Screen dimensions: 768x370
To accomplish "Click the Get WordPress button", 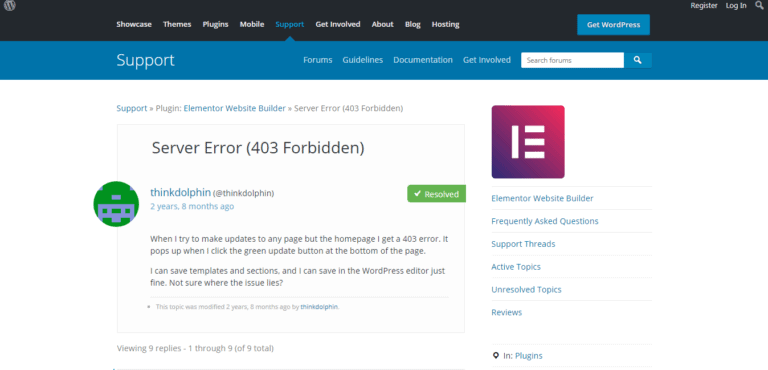I will (x=613, y=25).
